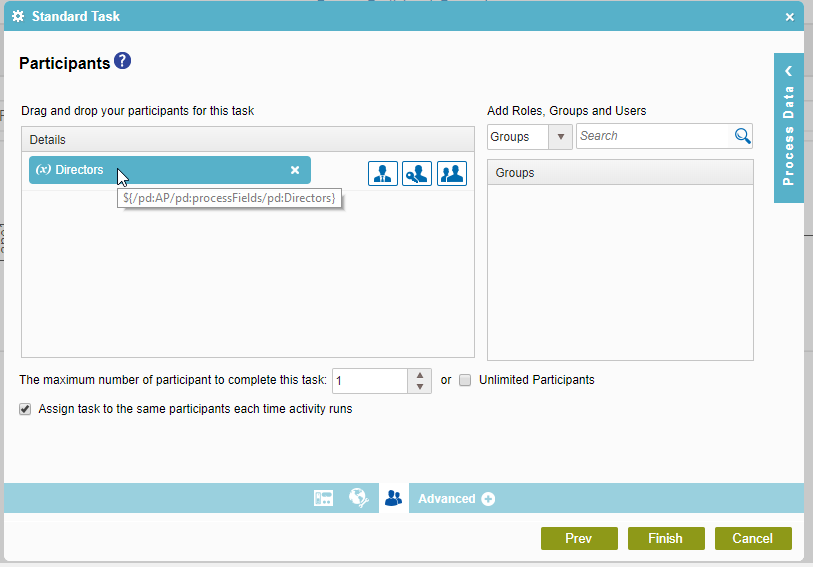Viewport: 813px width, 567px height.
Task: Open the form configuration icon tab
Action: [323, 498]
